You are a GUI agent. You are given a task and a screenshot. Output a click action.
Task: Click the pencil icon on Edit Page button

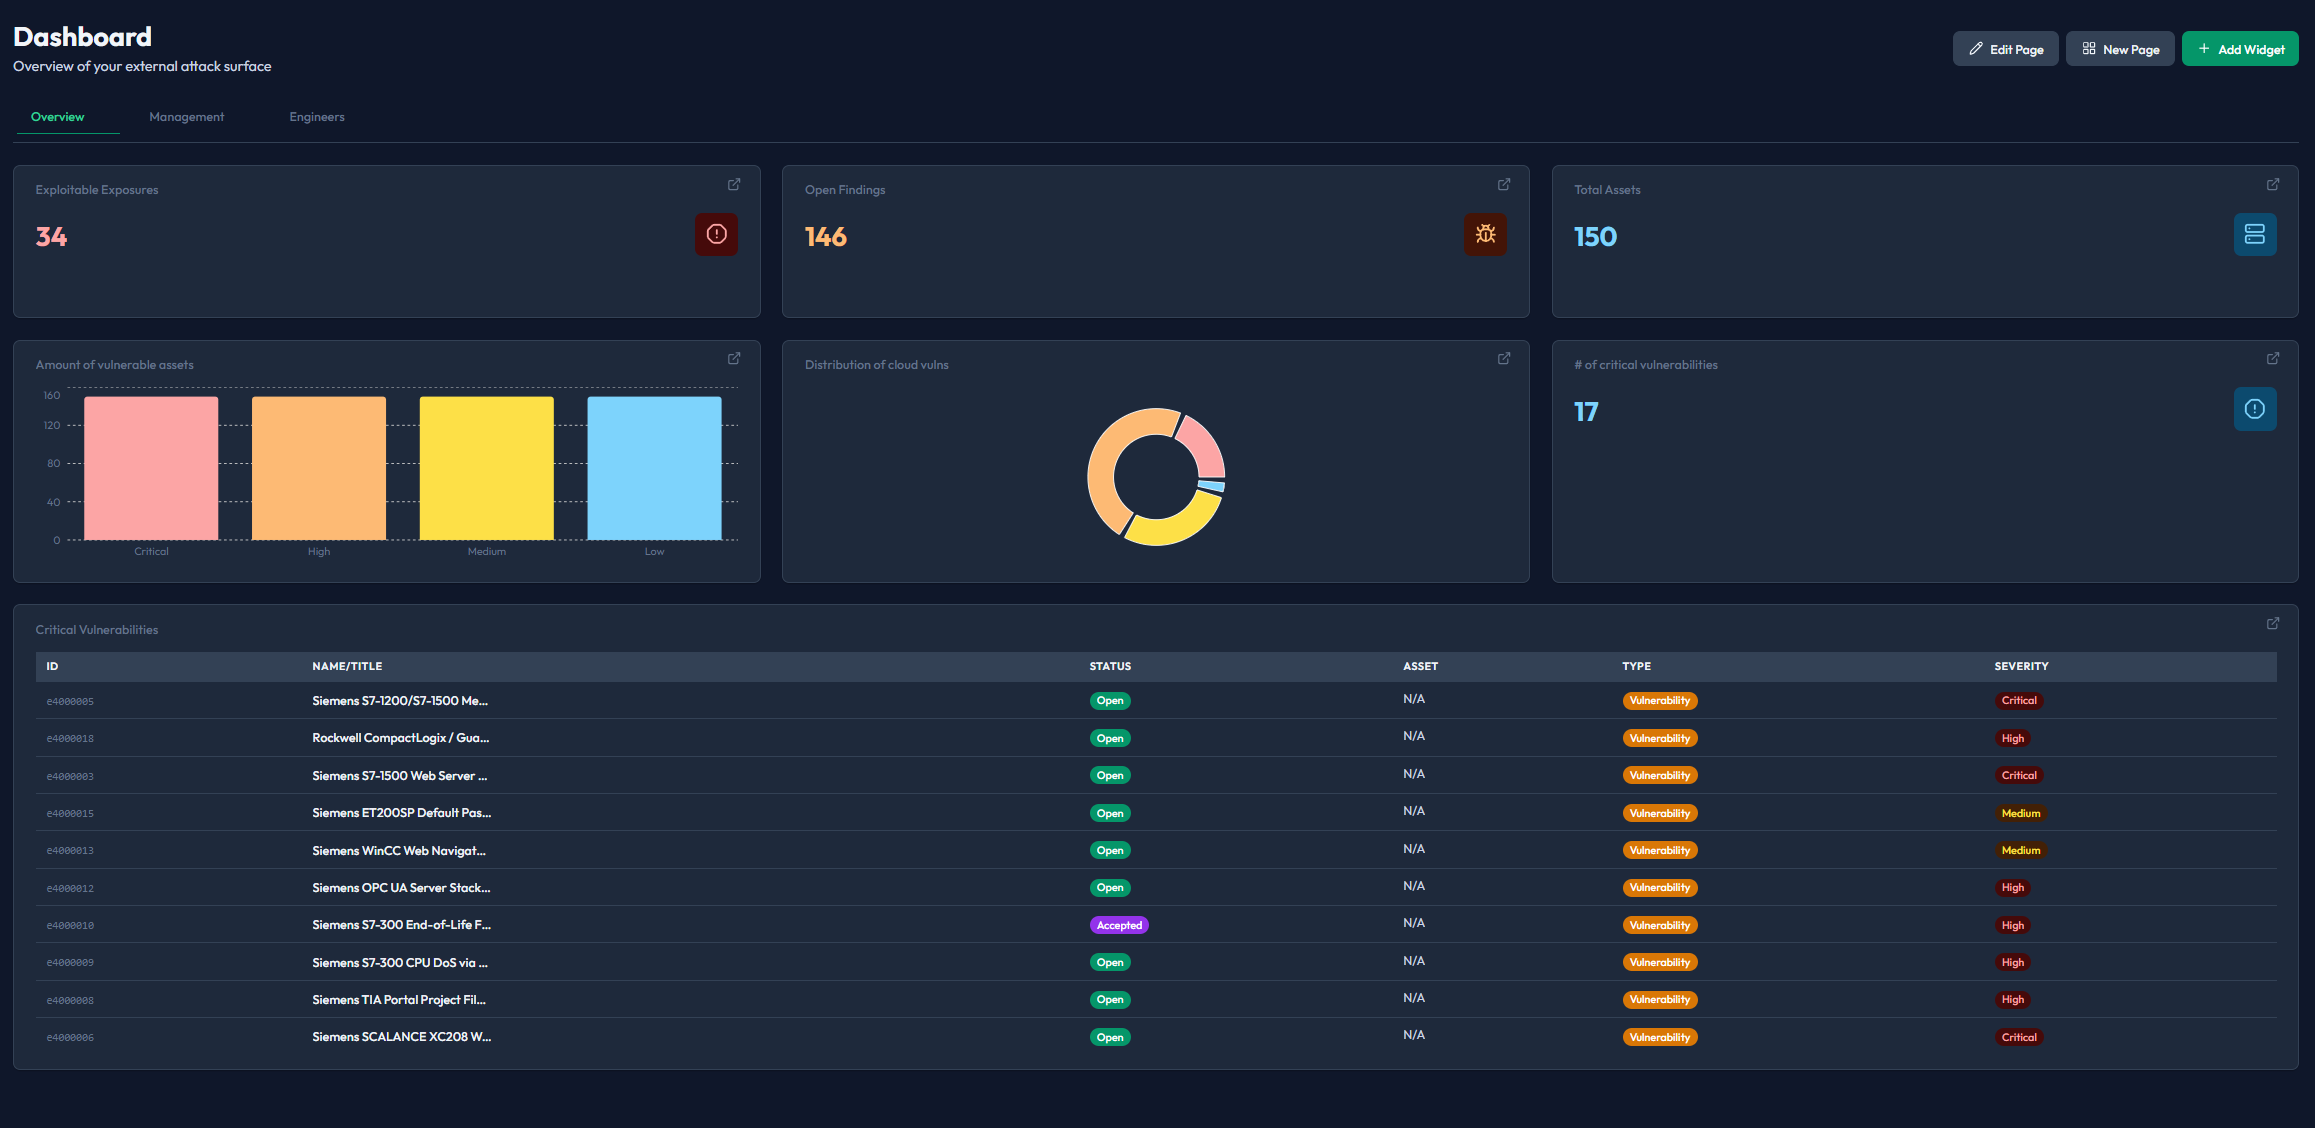1976,48
